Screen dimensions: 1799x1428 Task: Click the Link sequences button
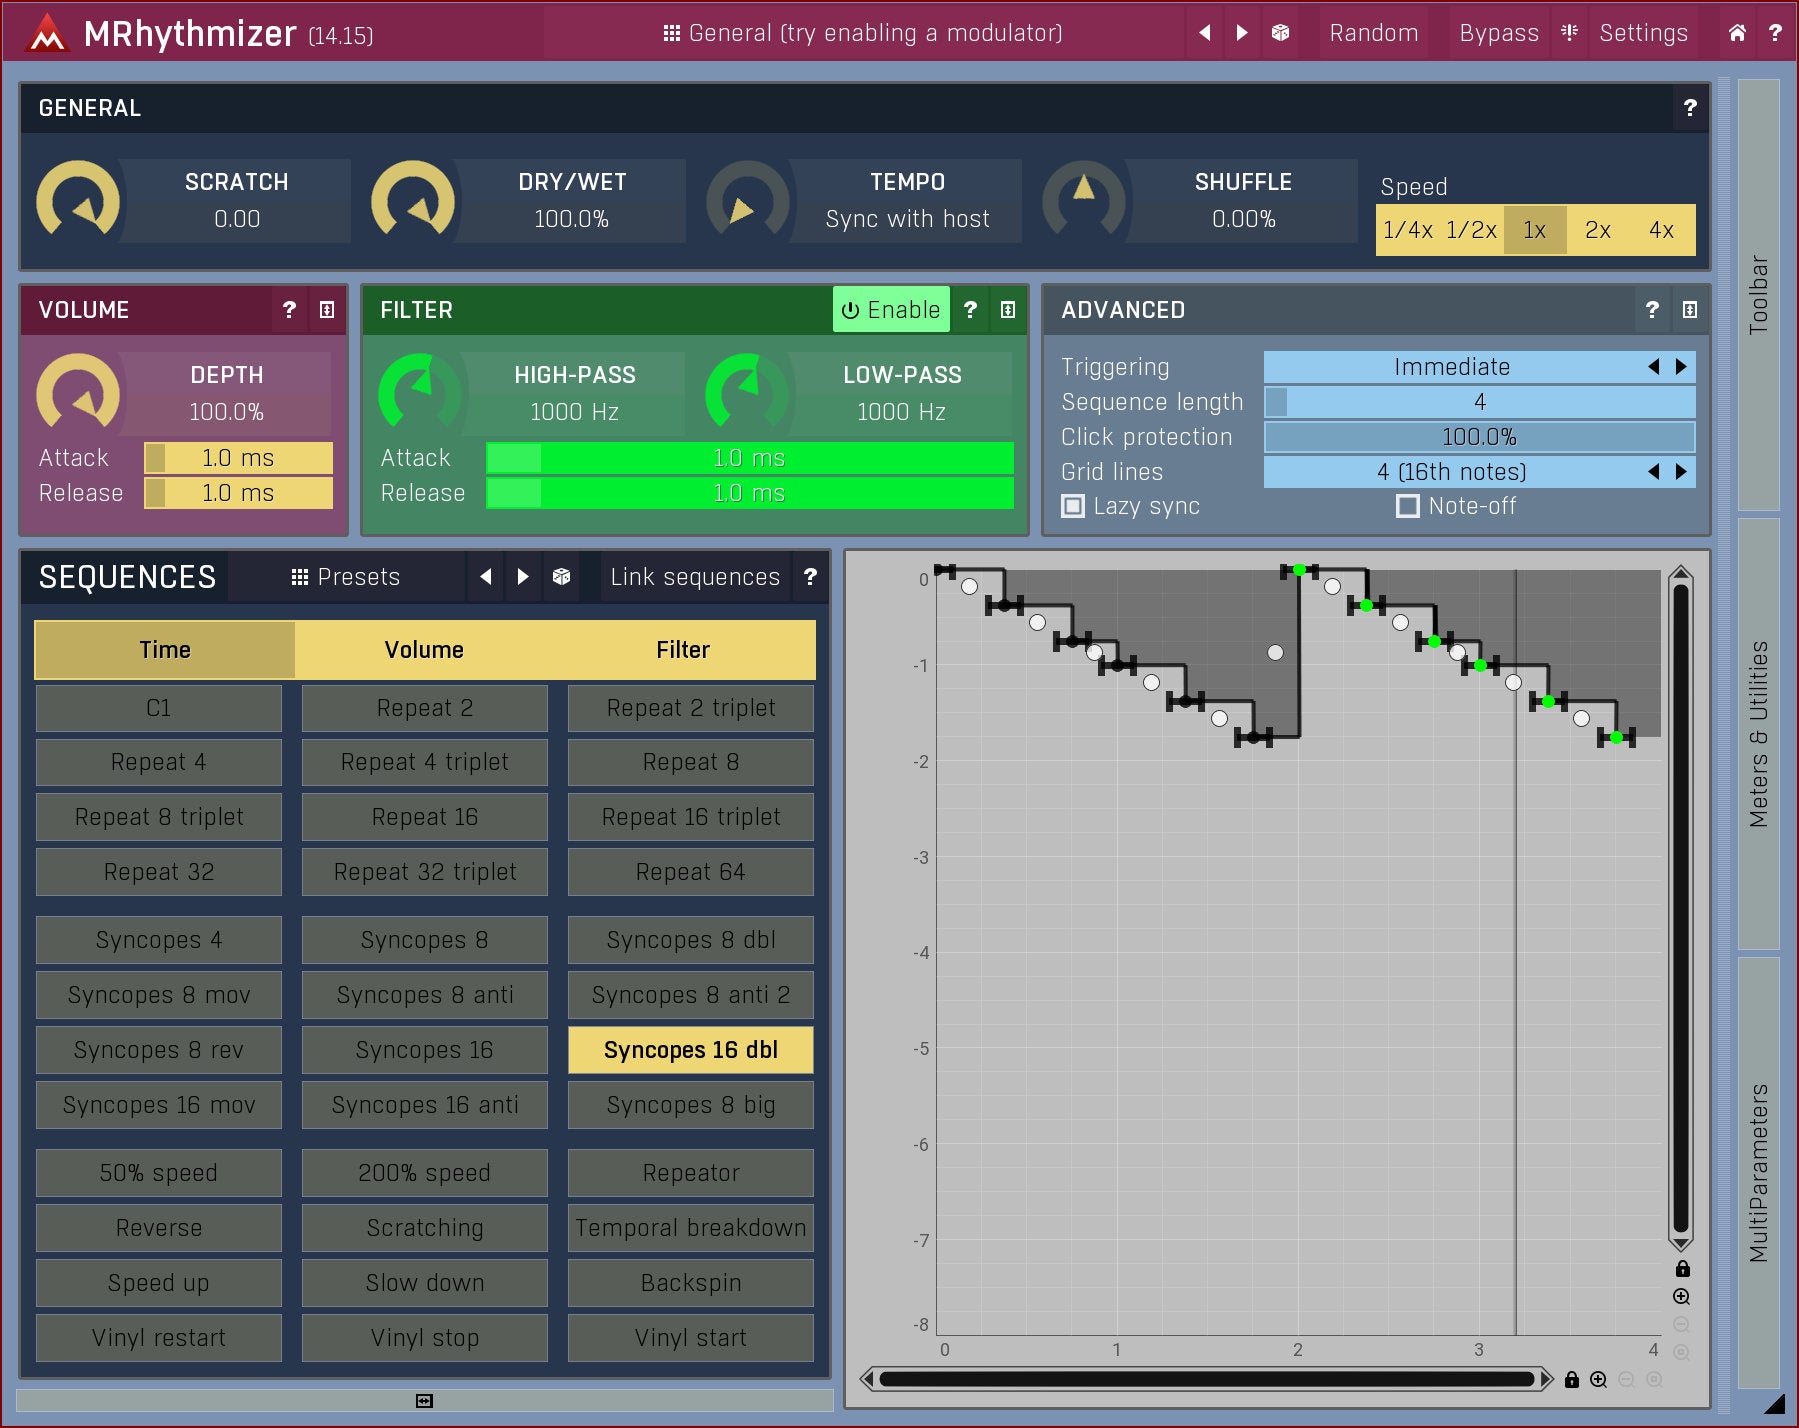pyautogui.click(x=695, y=577)
